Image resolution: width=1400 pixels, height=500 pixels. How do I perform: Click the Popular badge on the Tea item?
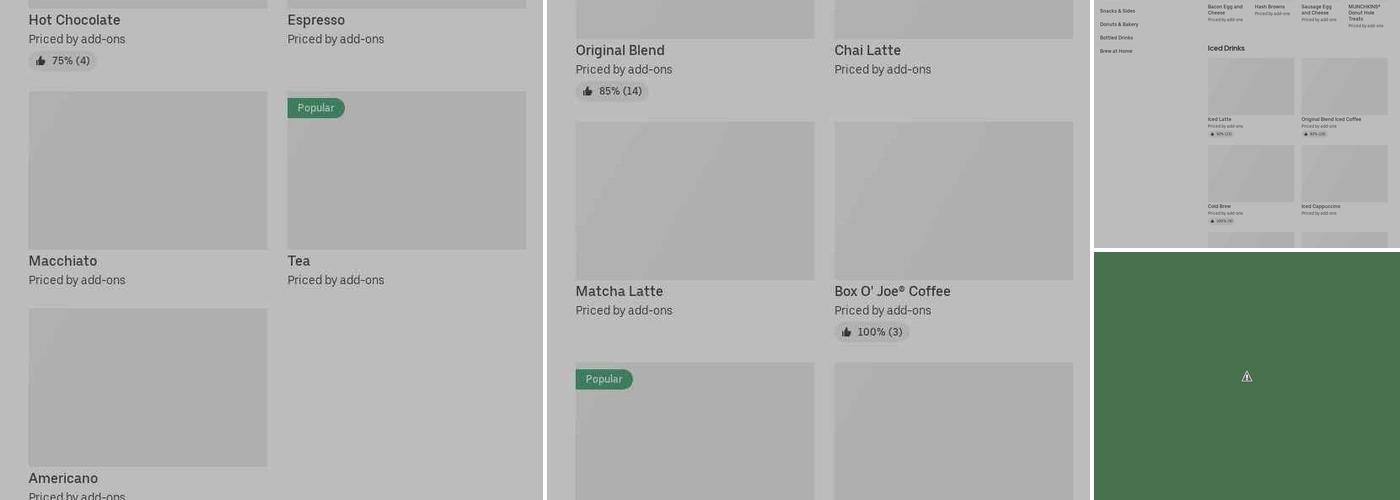pyautogui.click(x=316, y=108)
